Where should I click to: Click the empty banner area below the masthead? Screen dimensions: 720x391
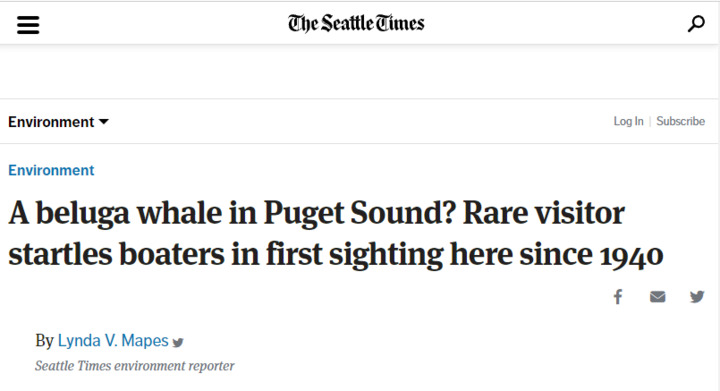pos(359,72)
